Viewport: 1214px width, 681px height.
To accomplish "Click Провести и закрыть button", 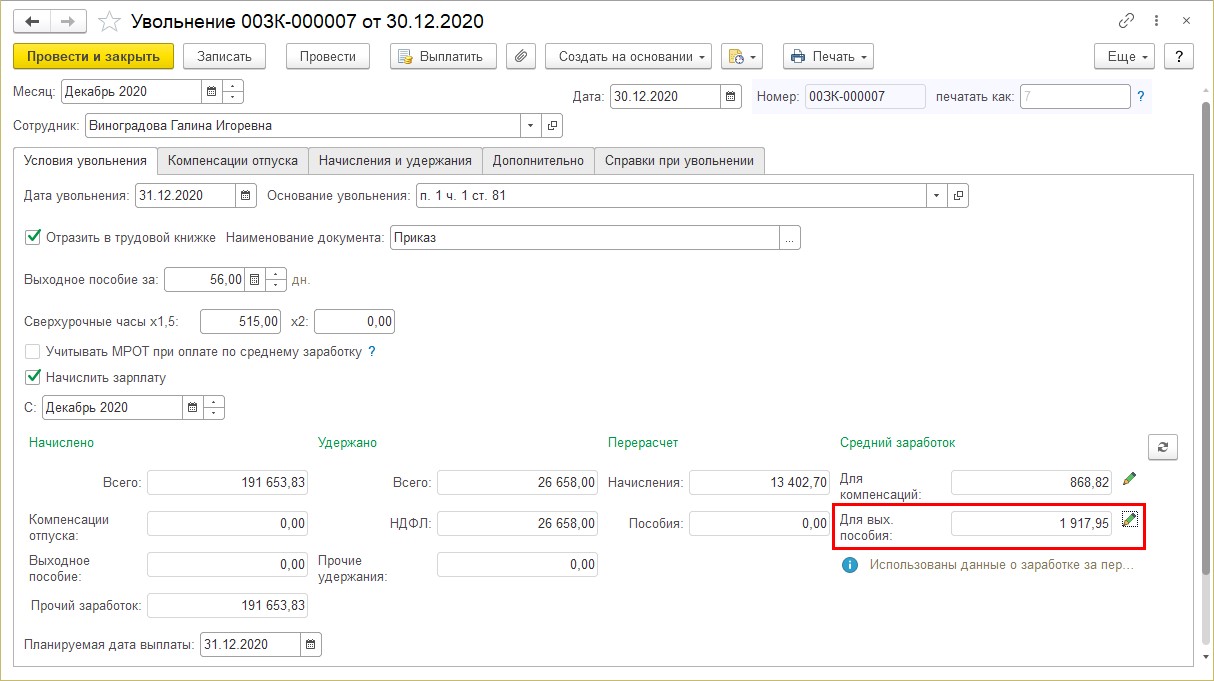I will (x=94, y=57).
